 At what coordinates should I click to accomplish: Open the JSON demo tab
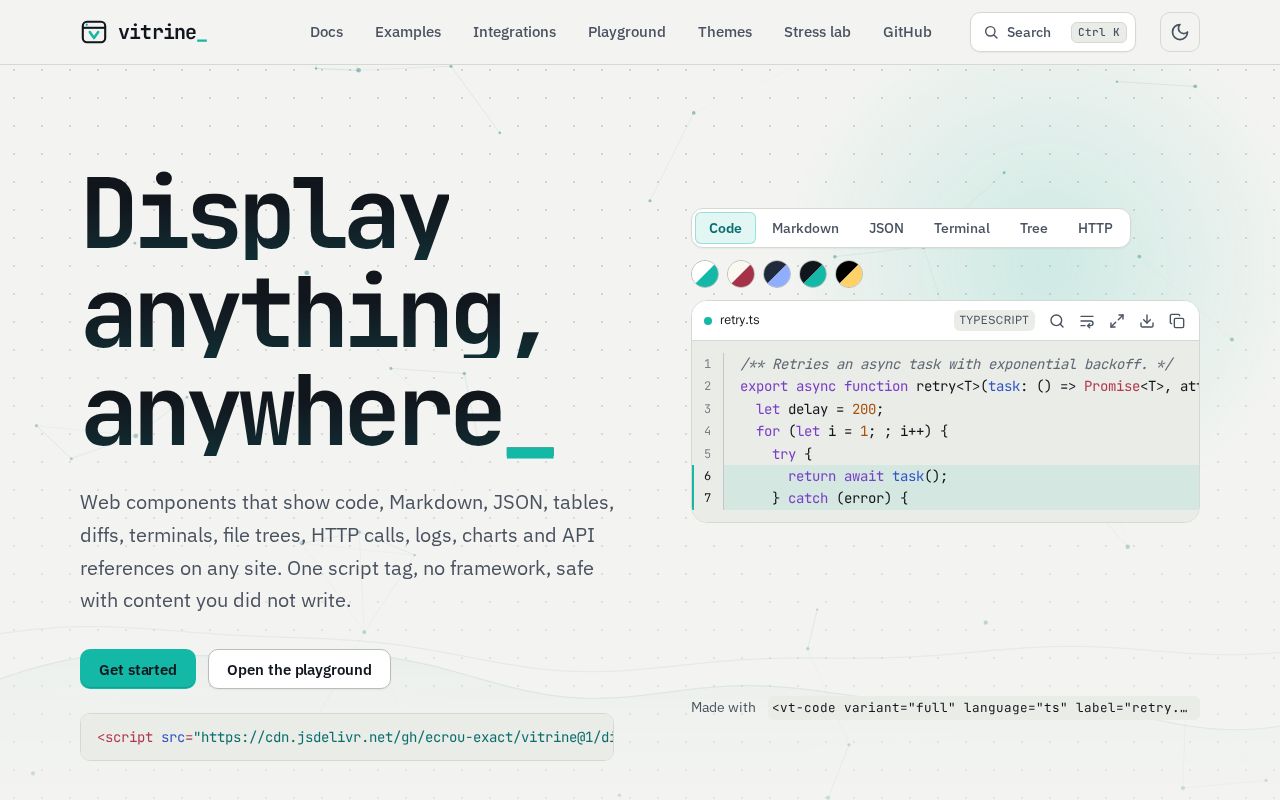pos(886,228)
